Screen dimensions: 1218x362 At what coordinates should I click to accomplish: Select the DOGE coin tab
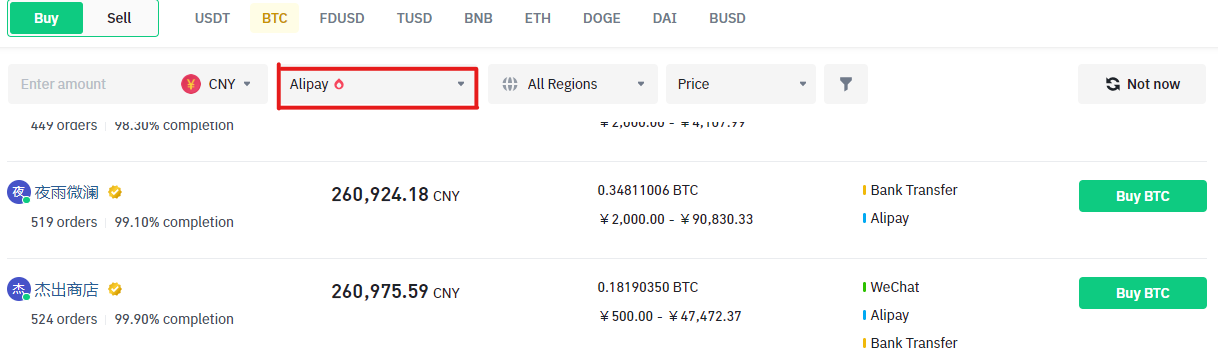(601, 18)
